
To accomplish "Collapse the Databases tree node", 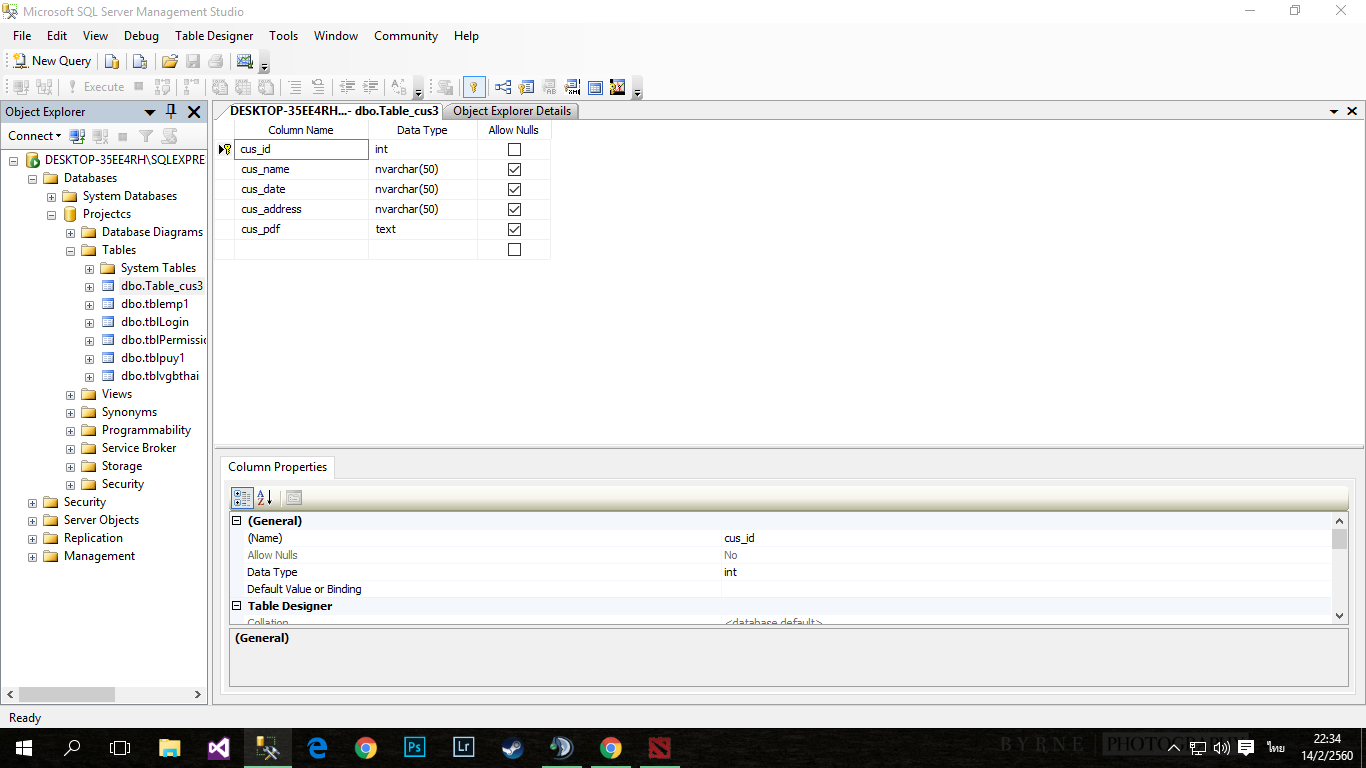I will (x=33, y=178).
